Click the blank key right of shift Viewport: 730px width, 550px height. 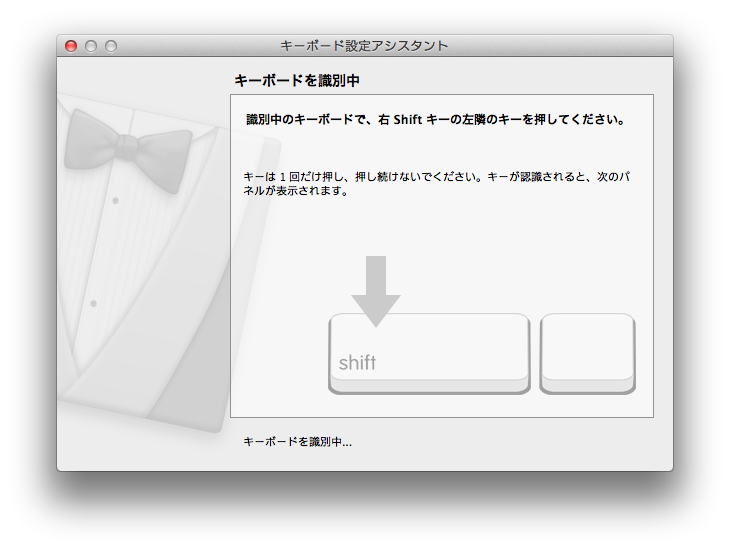[x=588, y=353]
